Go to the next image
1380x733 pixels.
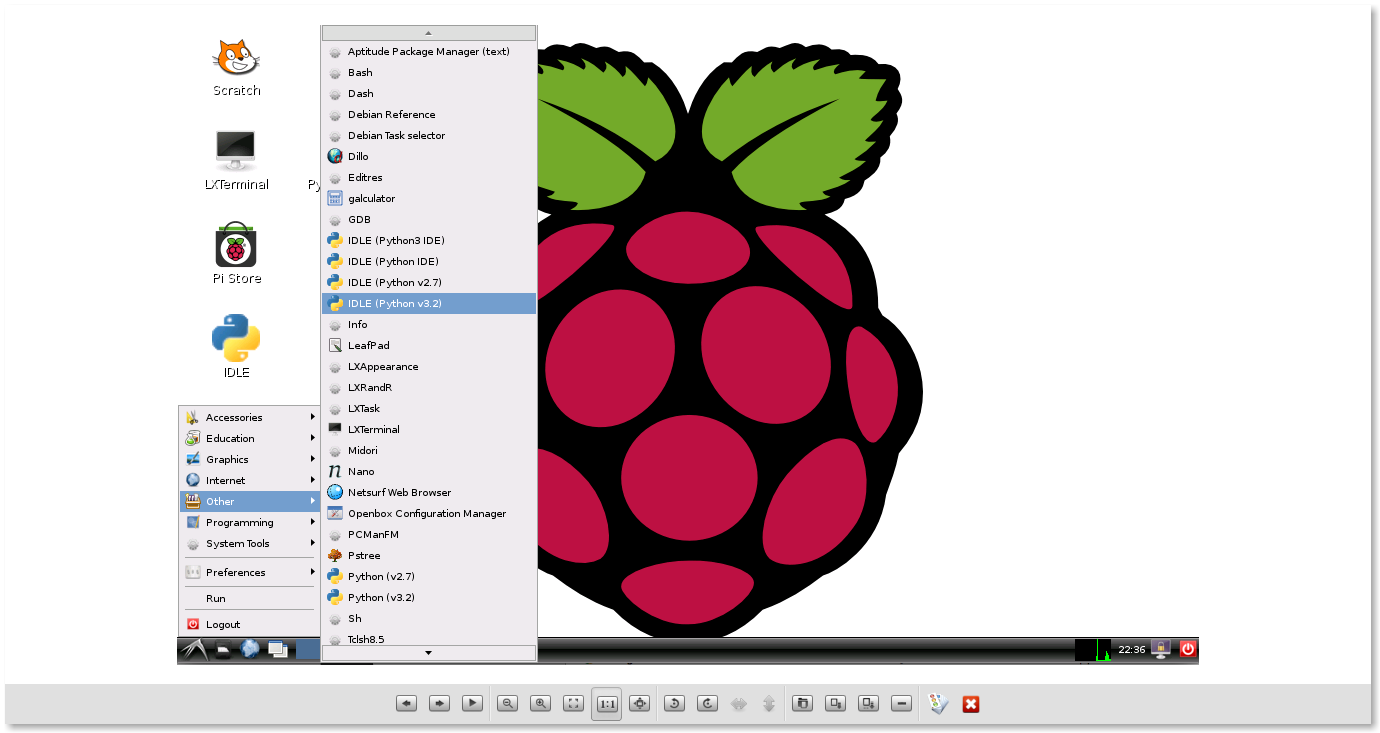pyautogui.click(x=439, y=703)
